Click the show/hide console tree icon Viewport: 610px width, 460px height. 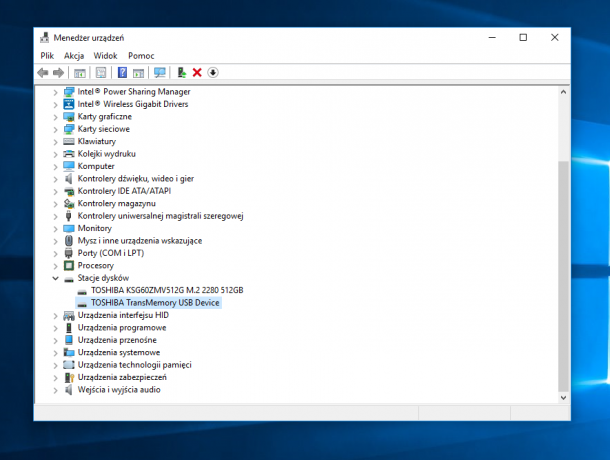tap(80, 73)
